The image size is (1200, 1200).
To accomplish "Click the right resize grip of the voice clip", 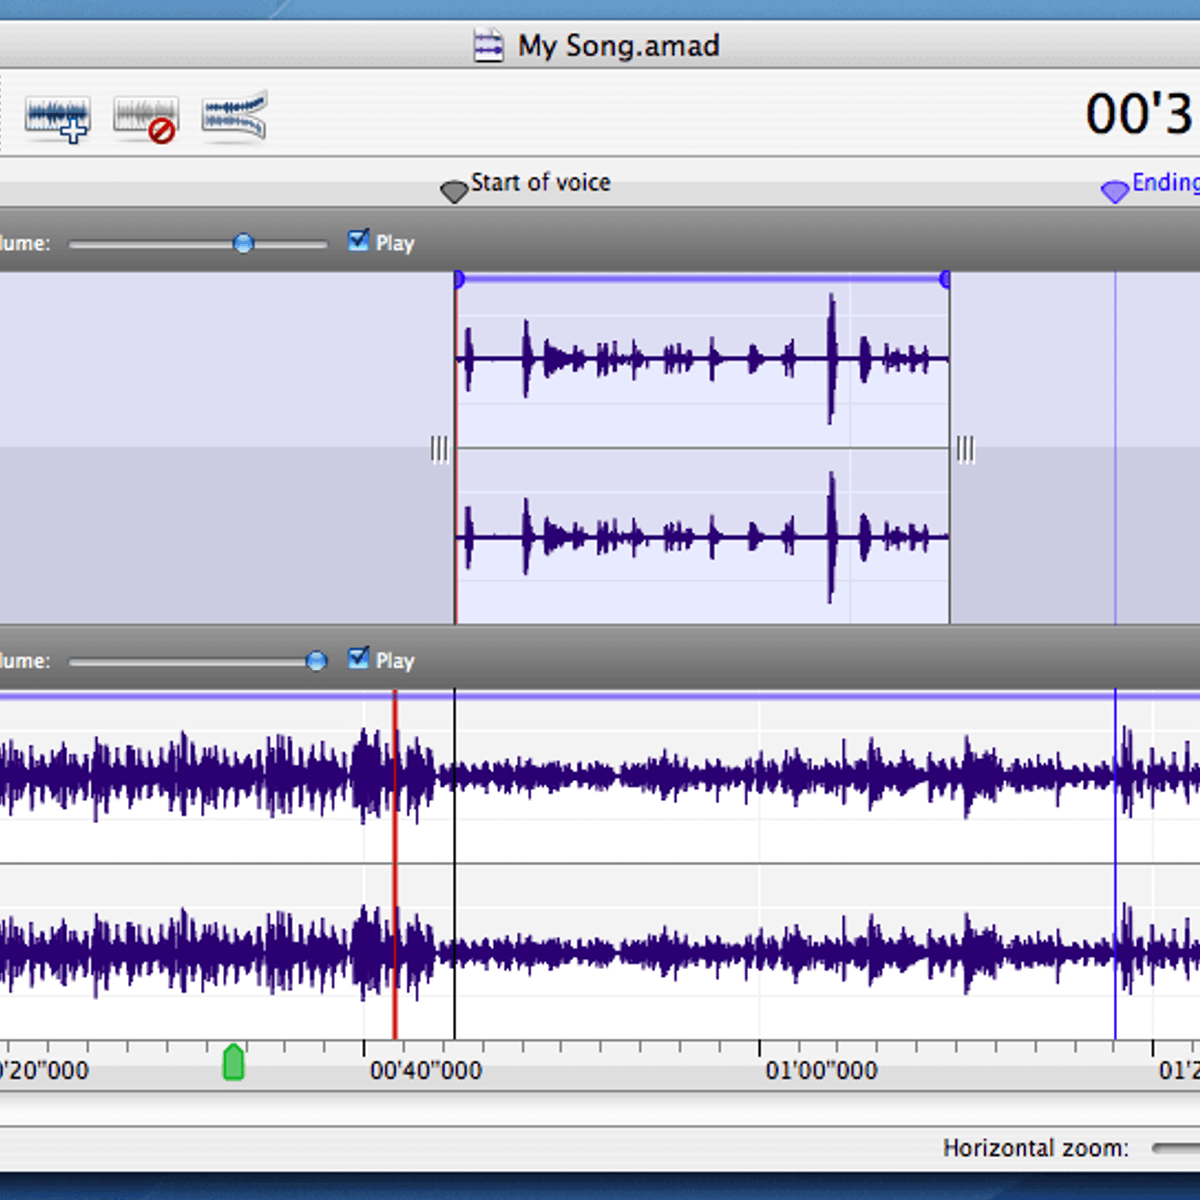I will (965, 449).
